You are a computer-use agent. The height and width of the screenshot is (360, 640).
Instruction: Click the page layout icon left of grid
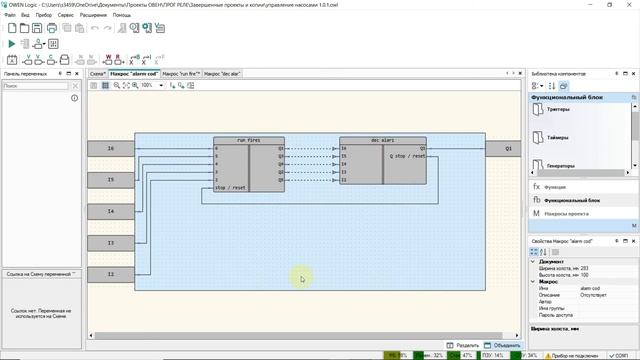tap(94, 85)
